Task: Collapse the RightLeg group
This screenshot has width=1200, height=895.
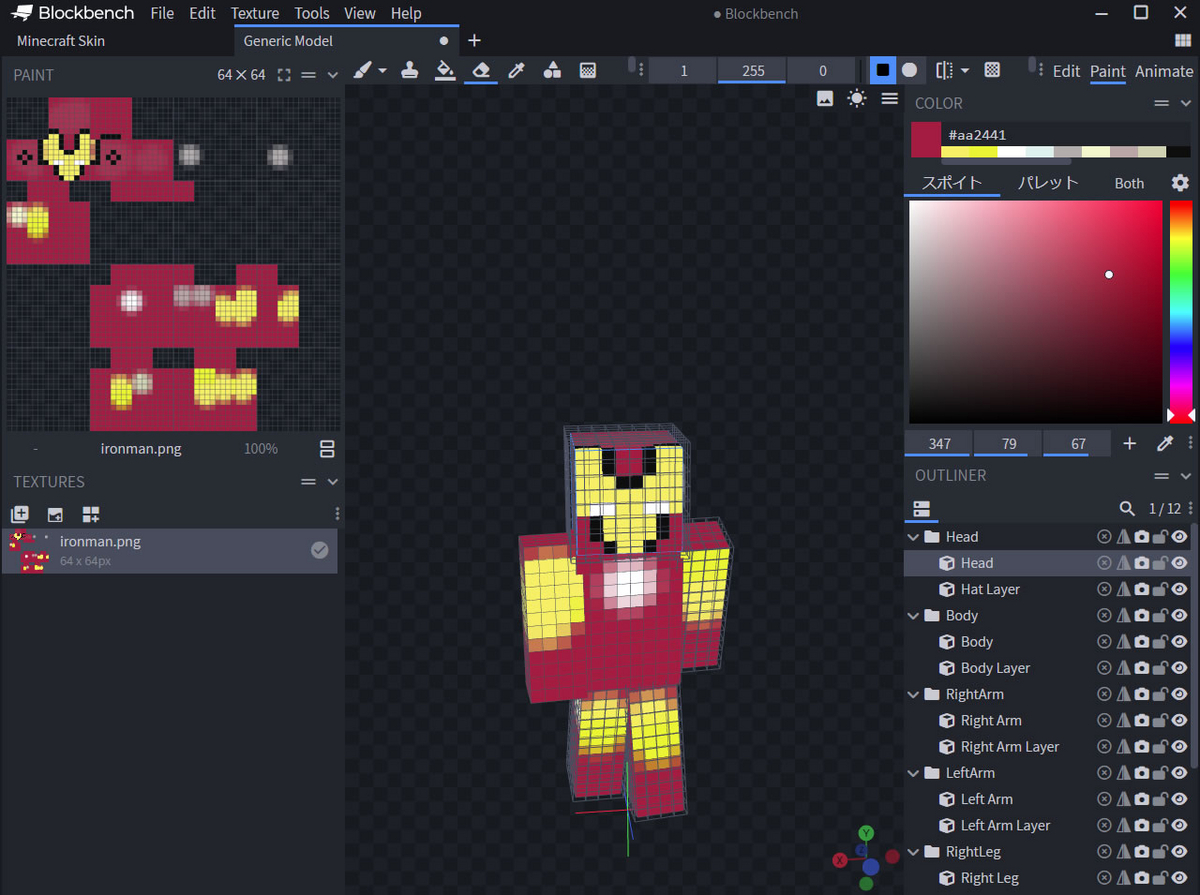Action: click(x=913, y=852)
